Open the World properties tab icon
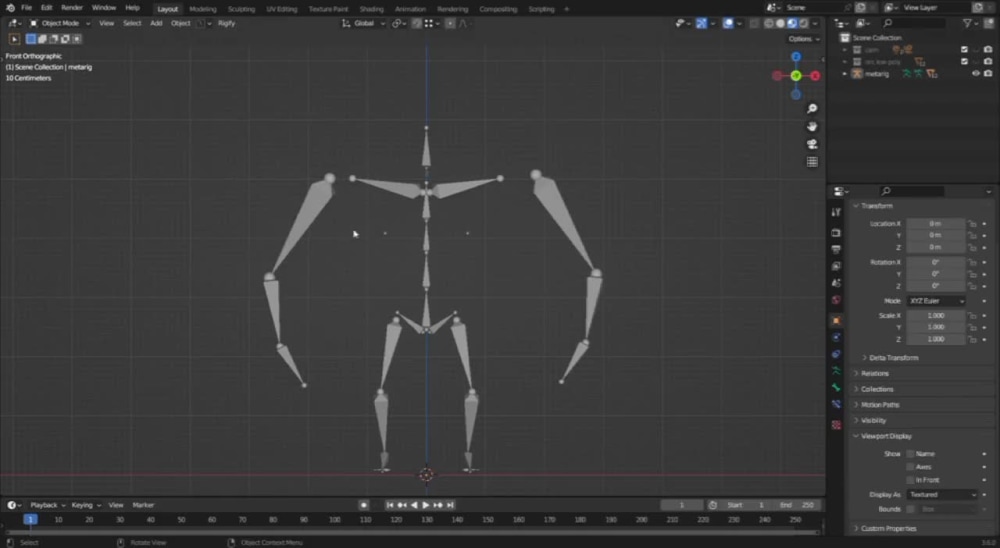Image resolution: width=1000 pixels, height=548 pixels. click(836, 299)
